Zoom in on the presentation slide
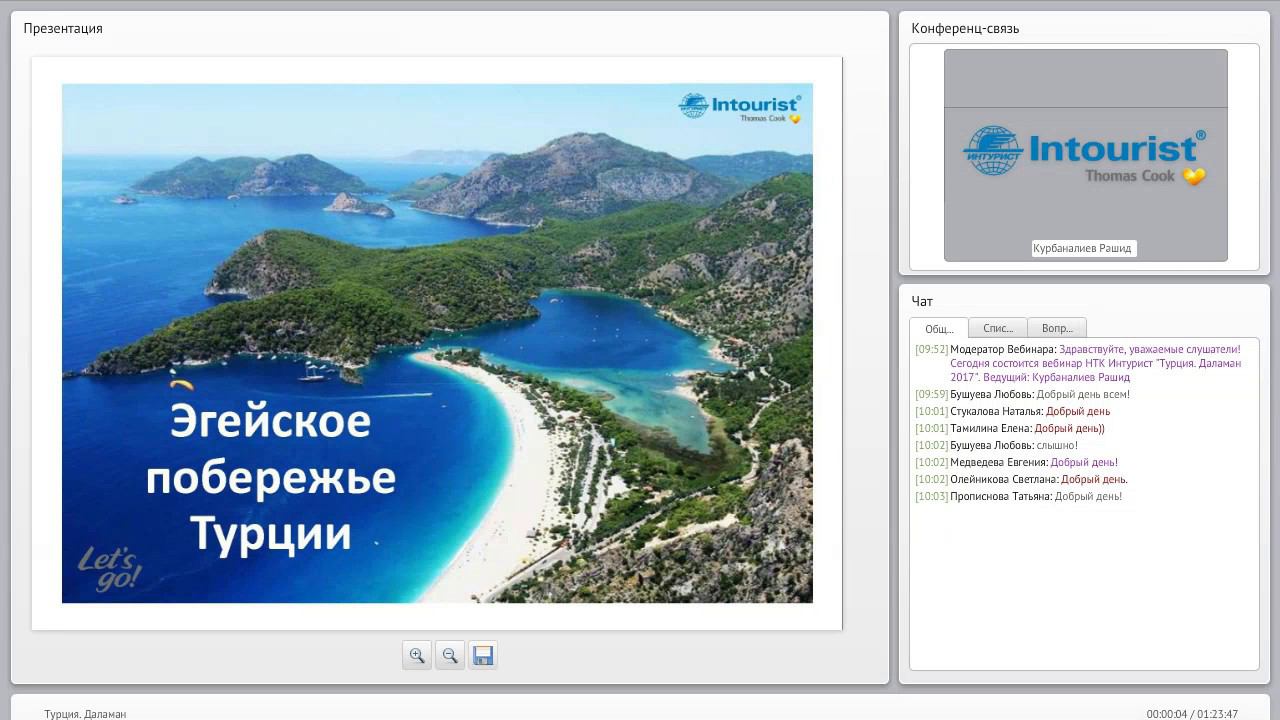This screenshot has height=720, width=1280. tap(417, 655)
